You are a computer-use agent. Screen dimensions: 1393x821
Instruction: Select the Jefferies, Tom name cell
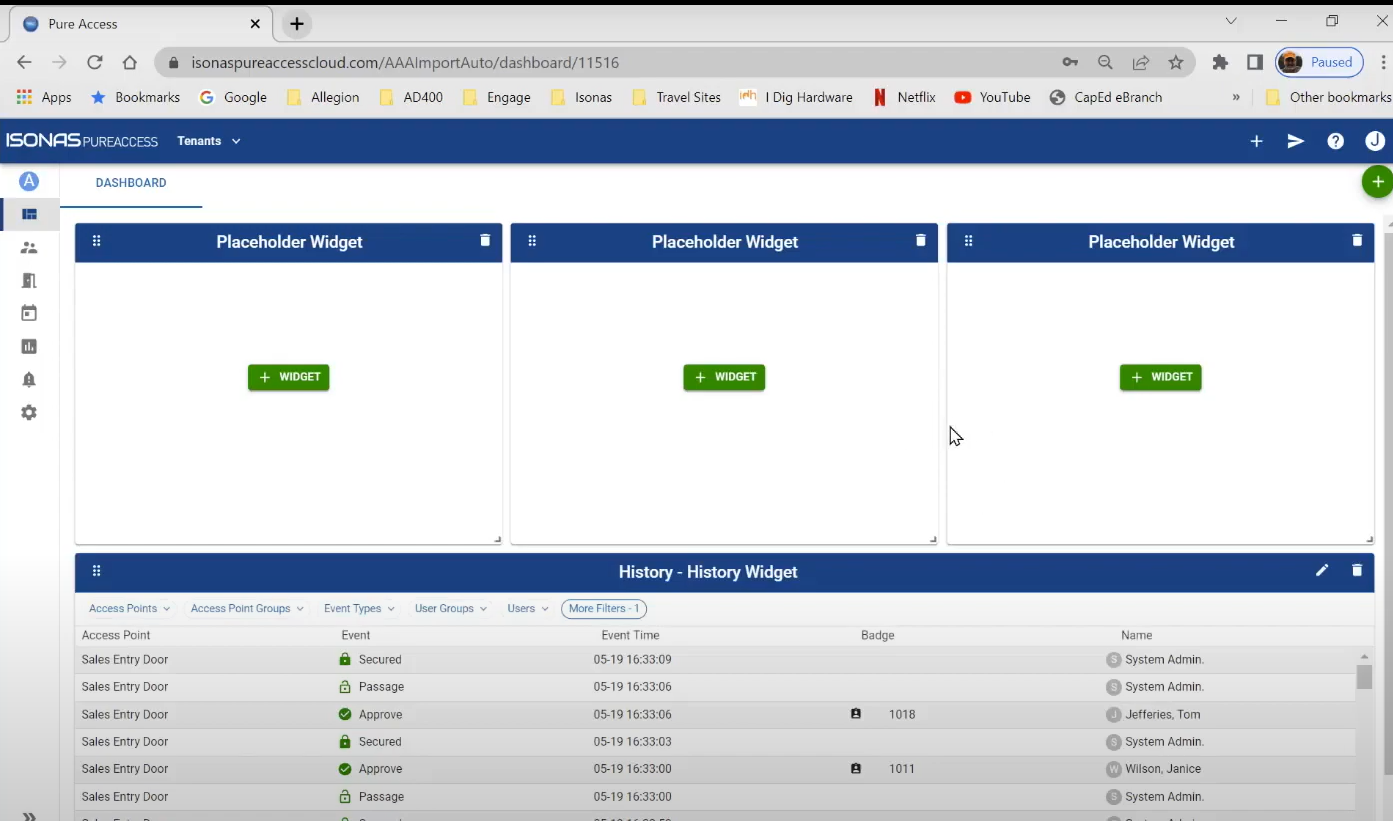(x=1154, y=714)
